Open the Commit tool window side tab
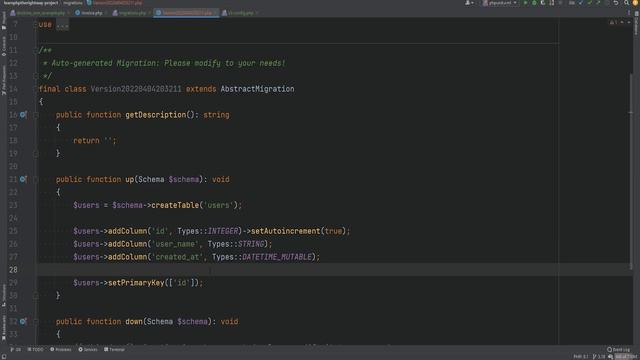640x360 pixels. coord(4,47)
